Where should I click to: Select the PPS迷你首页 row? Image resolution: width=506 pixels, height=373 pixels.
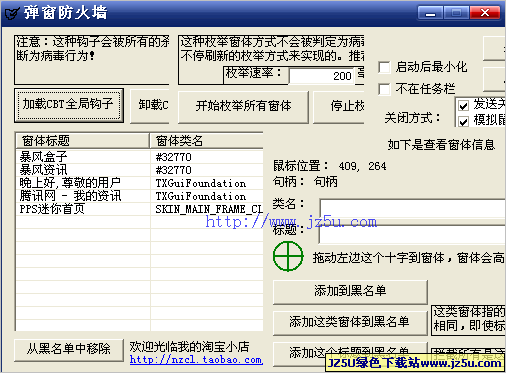pos(139,209)
